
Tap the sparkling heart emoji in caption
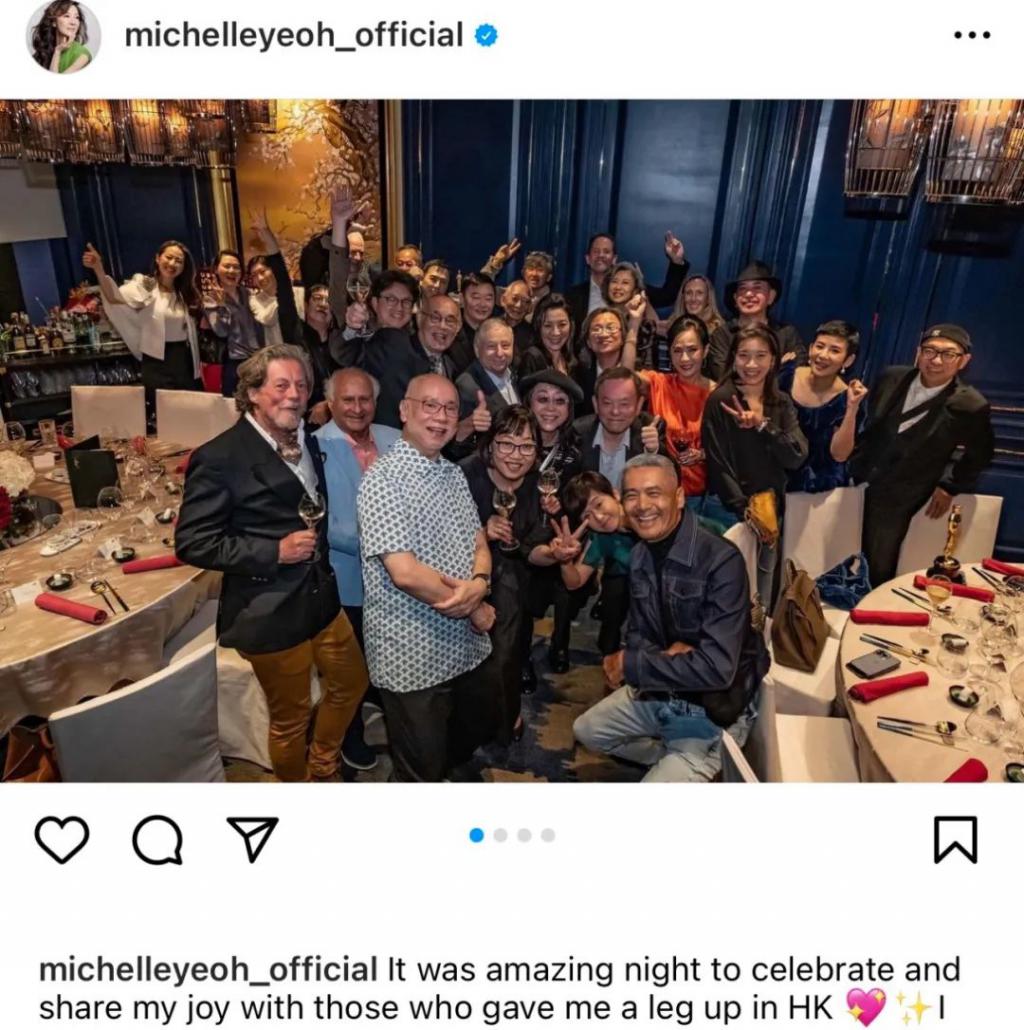865,1007
